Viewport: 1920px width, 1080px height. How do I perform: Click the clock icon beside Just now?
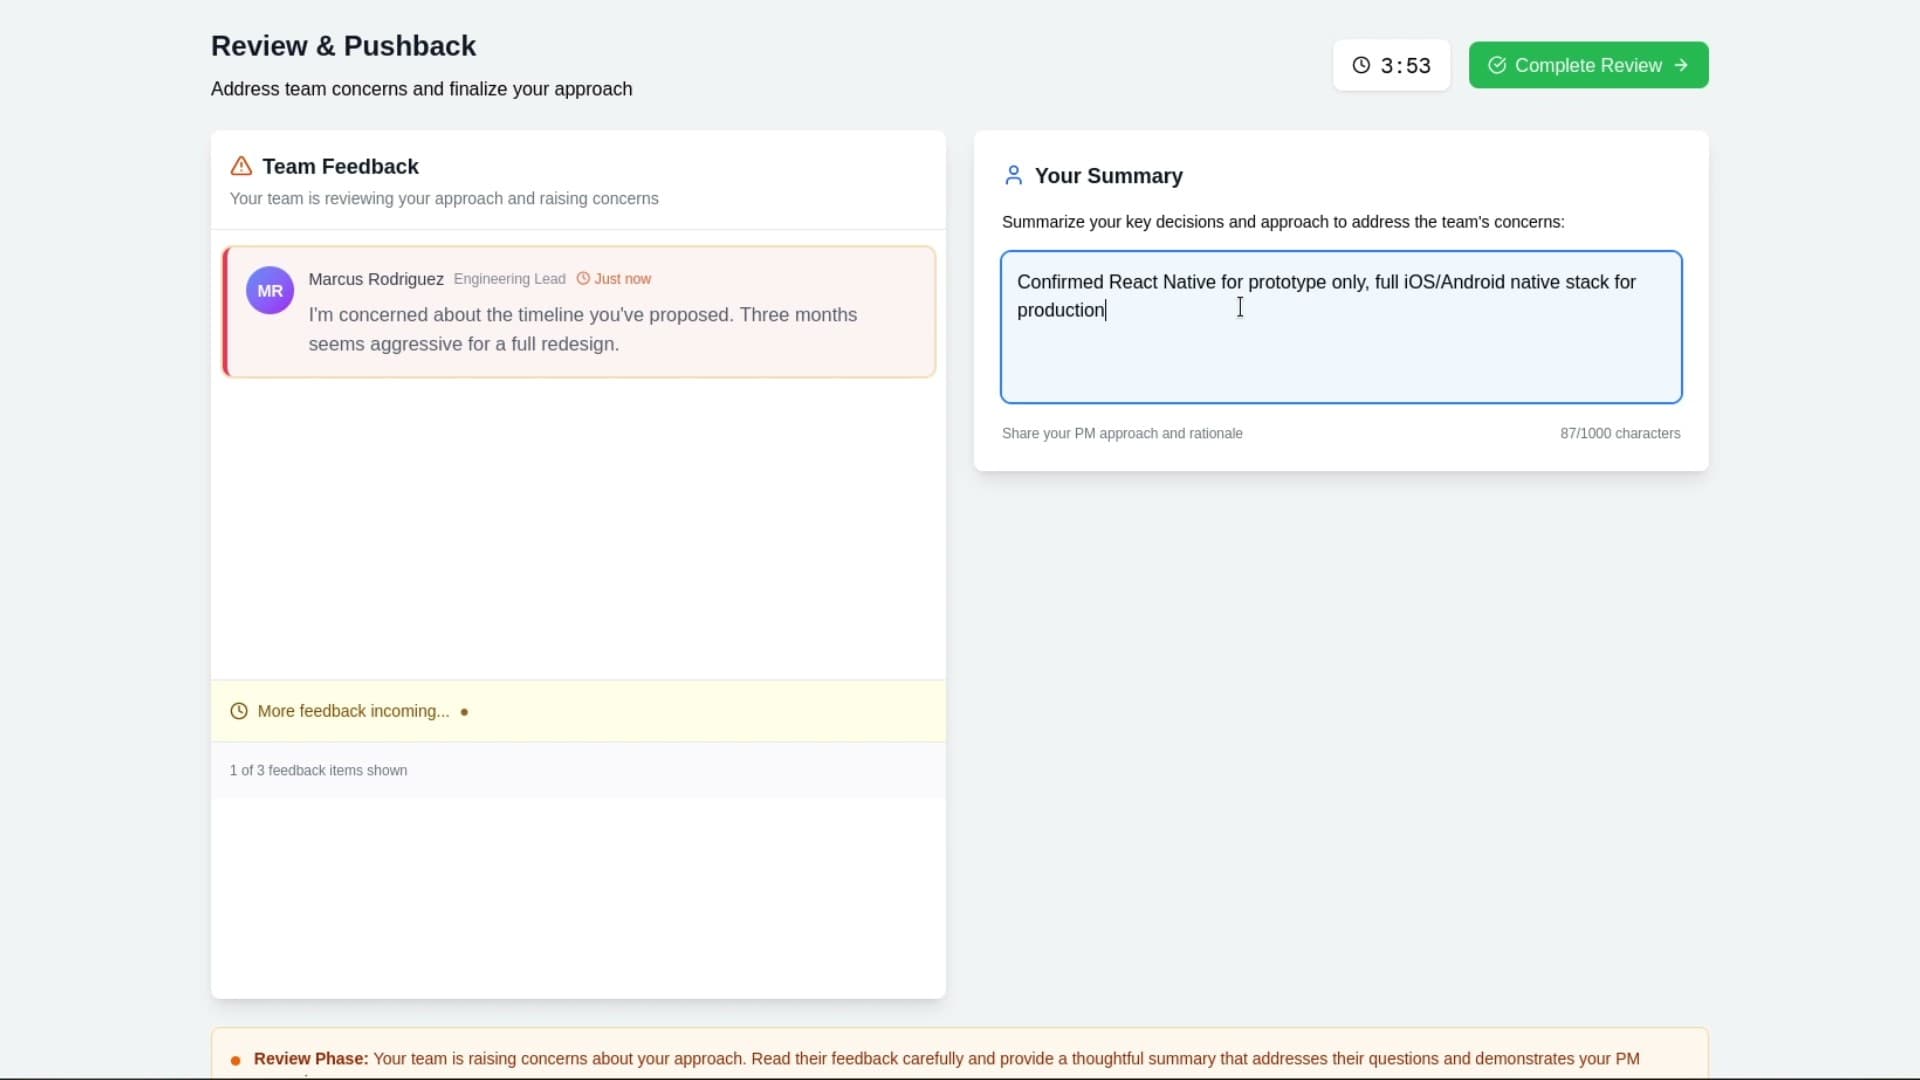tap(585, 279)
